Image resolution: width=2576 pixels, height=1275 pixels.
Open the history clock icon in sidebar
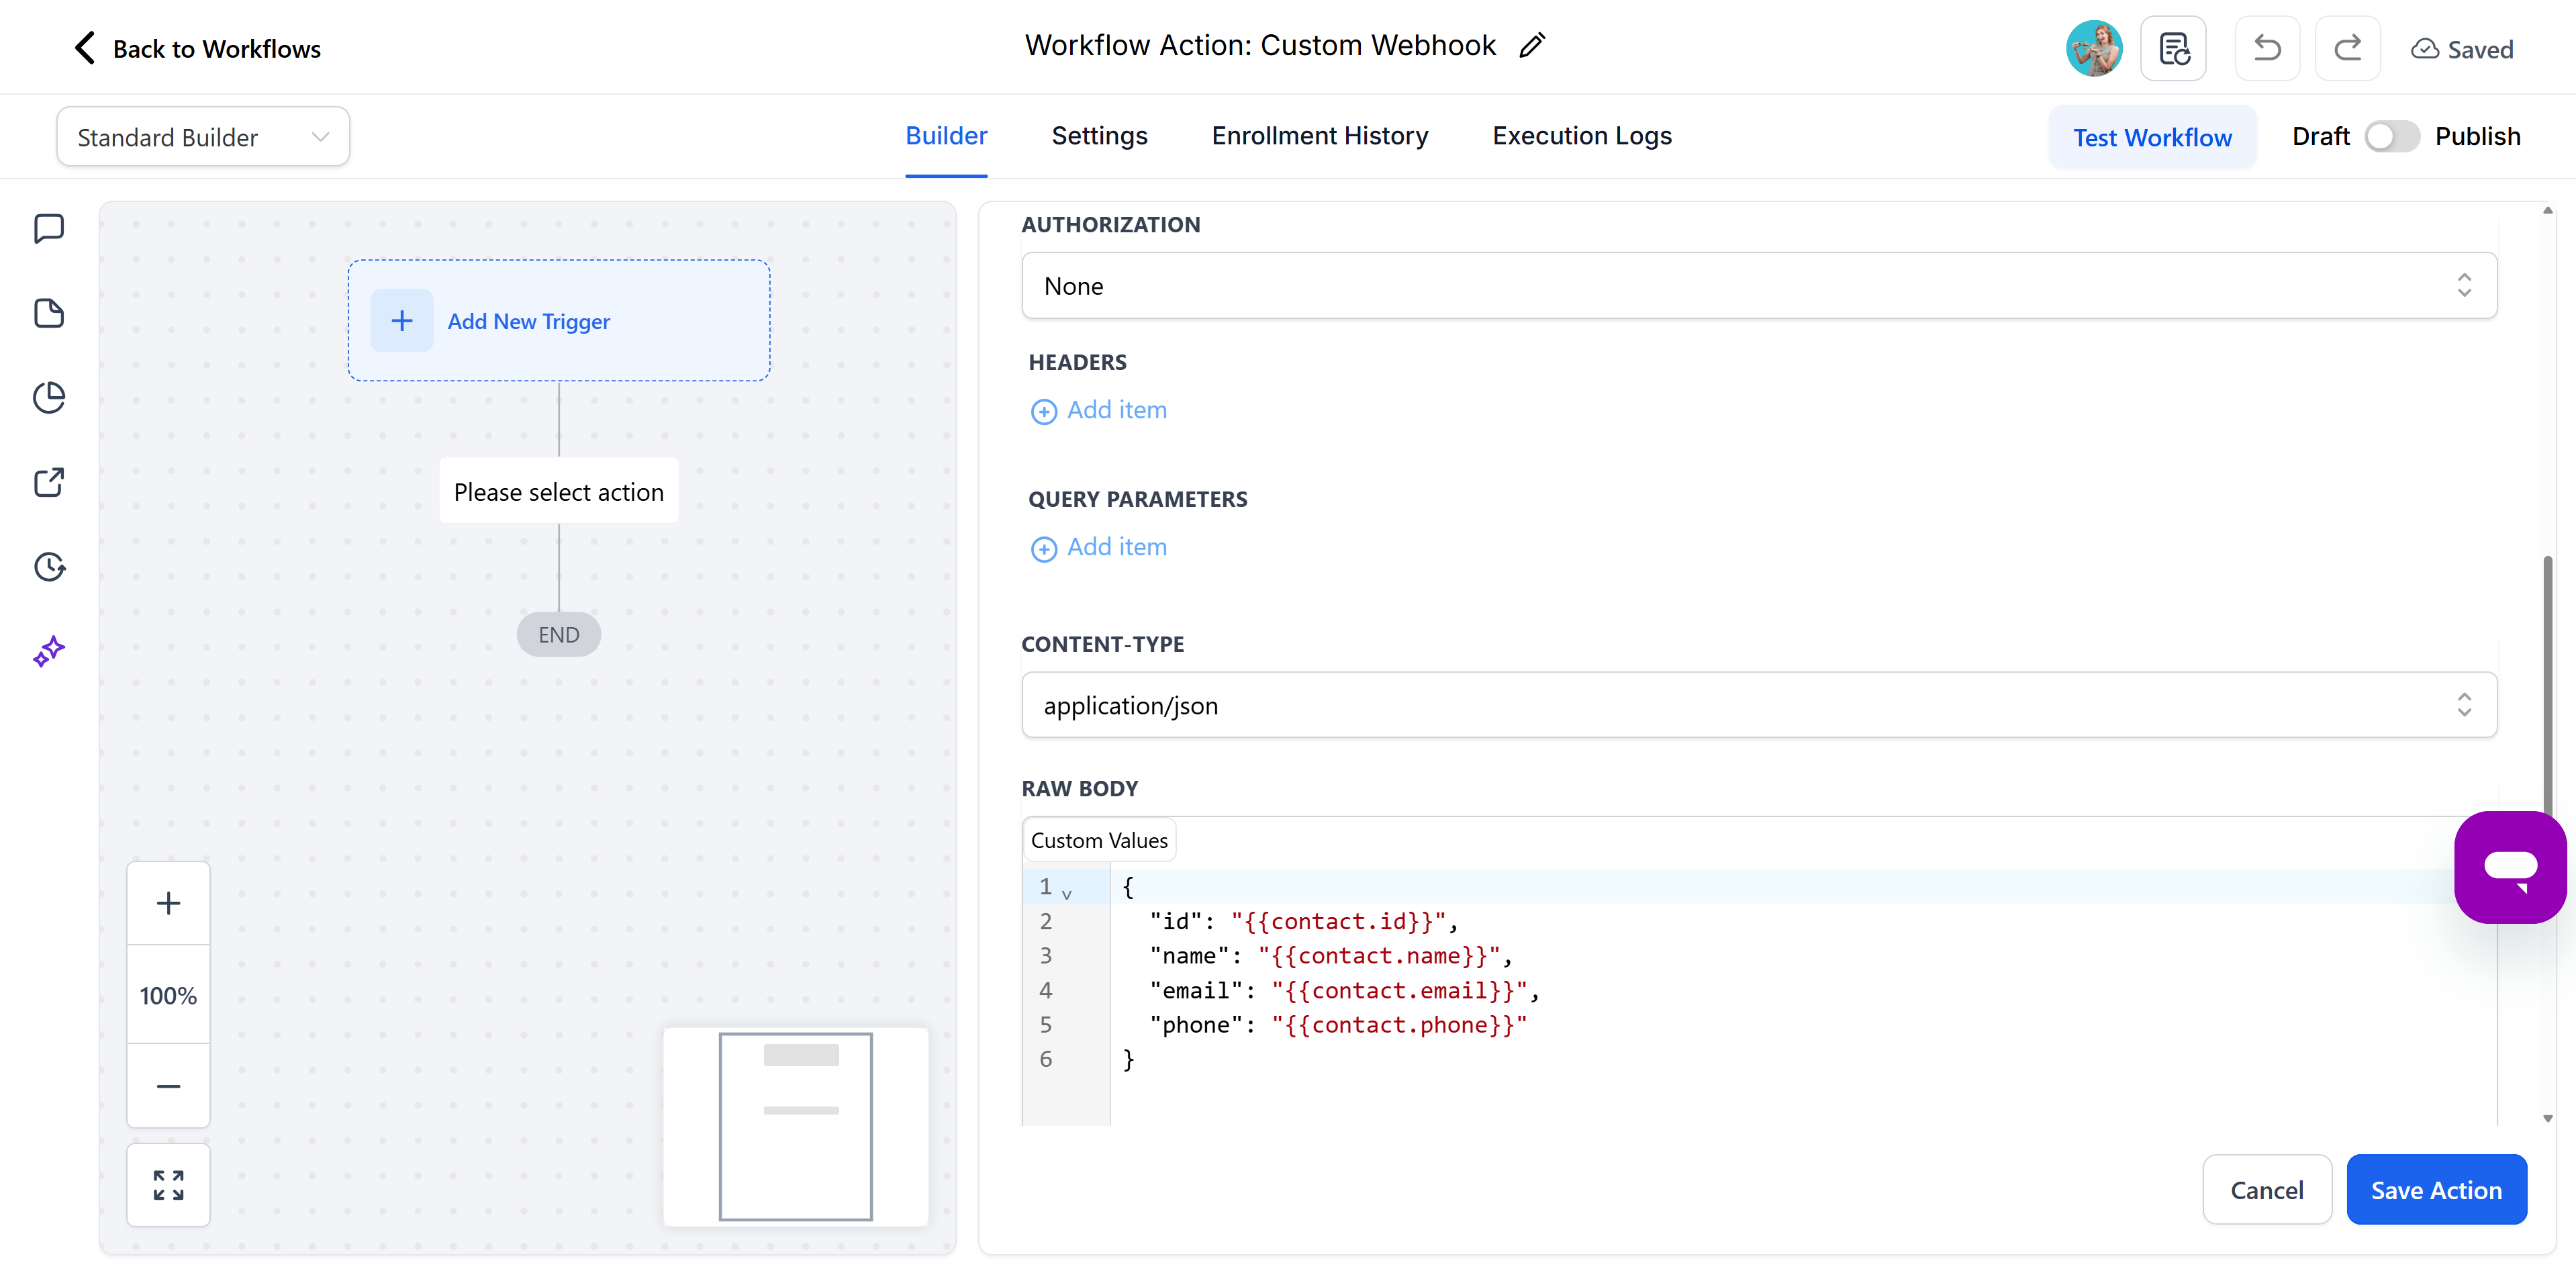point(48,566)
